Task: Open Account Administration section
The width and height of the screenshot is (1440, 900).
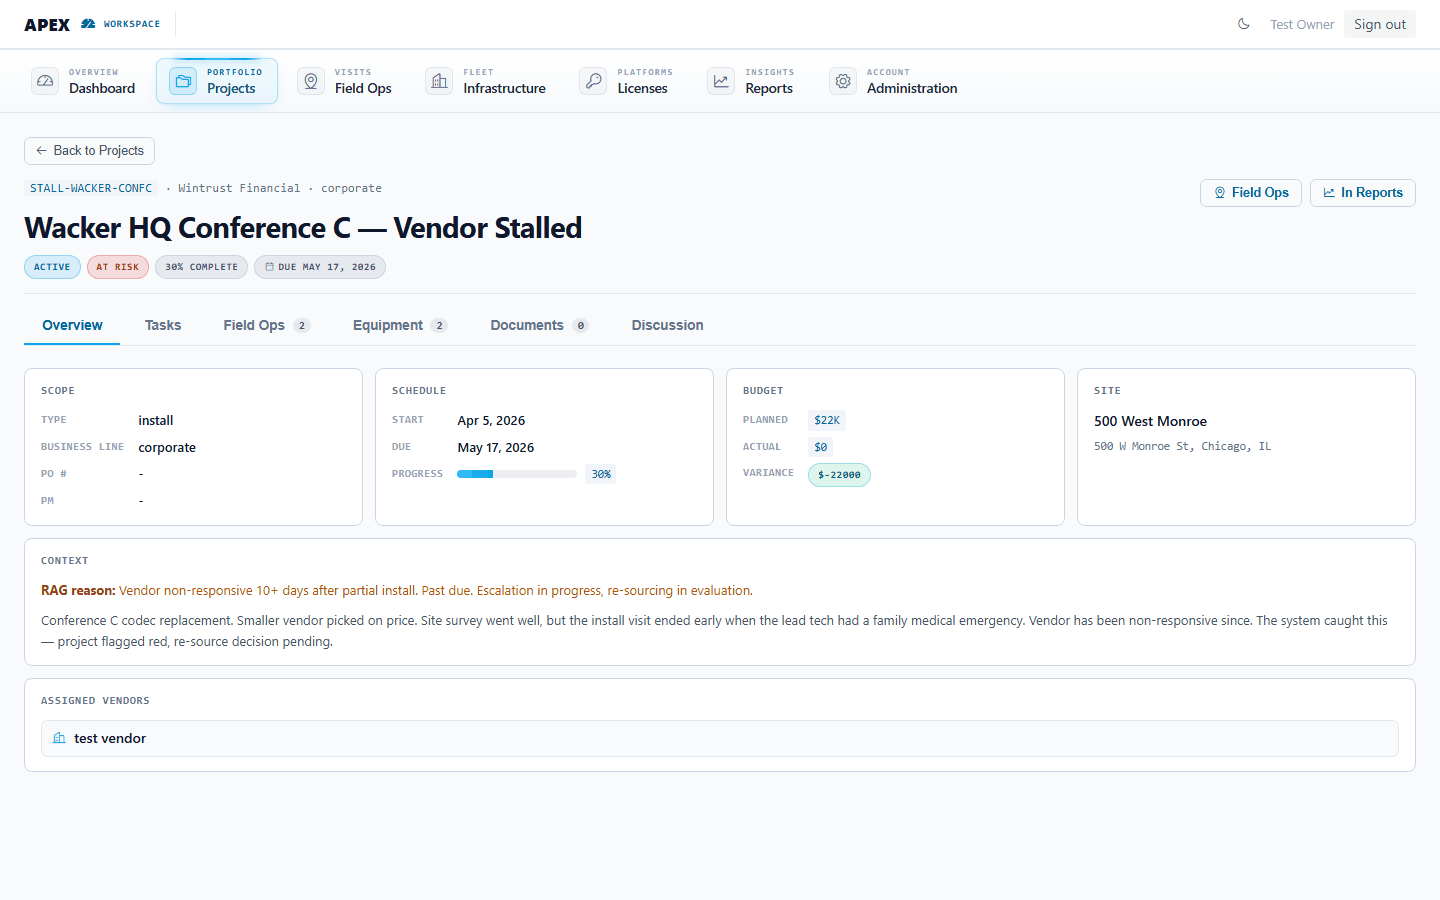Action: tap(895, 81)
